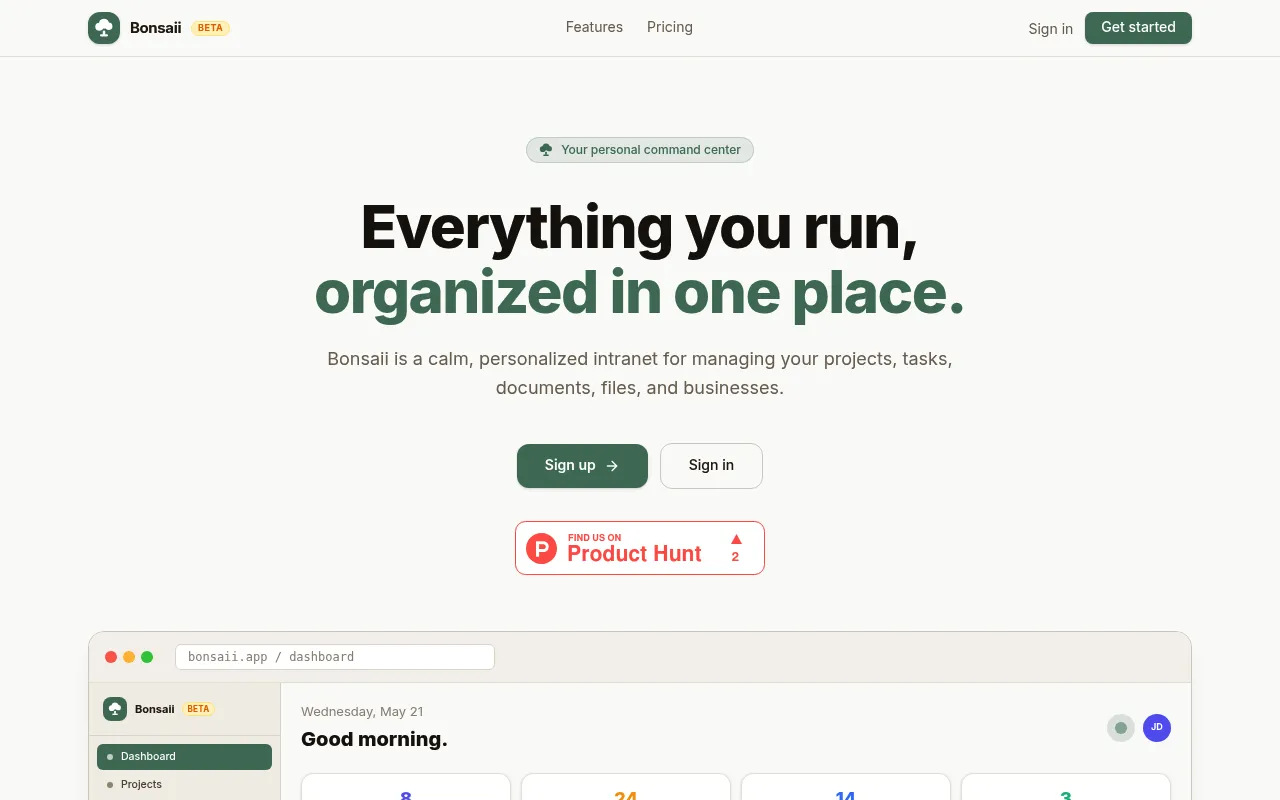Click the Good morning. greeting text
Image resolution: width=1280 pixels, height=800 pixels.
click(374, 739)
